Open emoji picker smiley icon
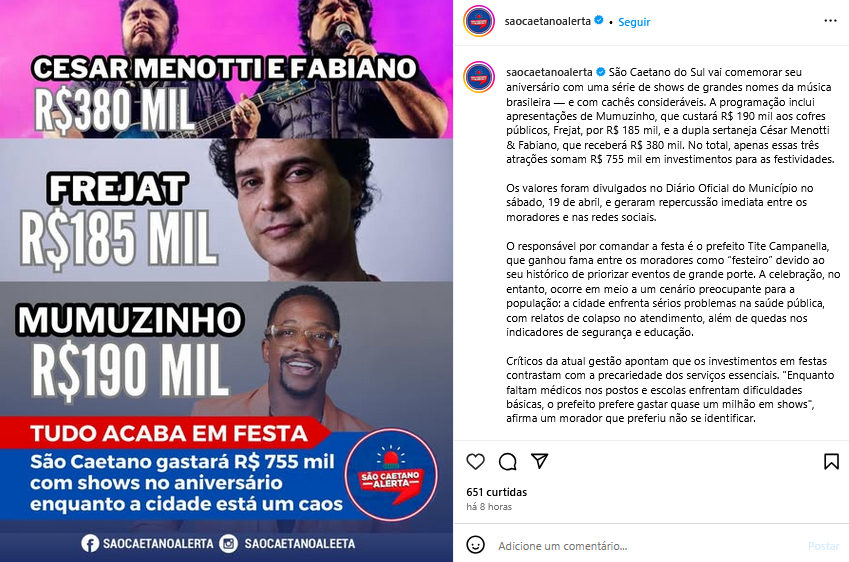This screenshot has height=562, width=849. coord(475,545)
